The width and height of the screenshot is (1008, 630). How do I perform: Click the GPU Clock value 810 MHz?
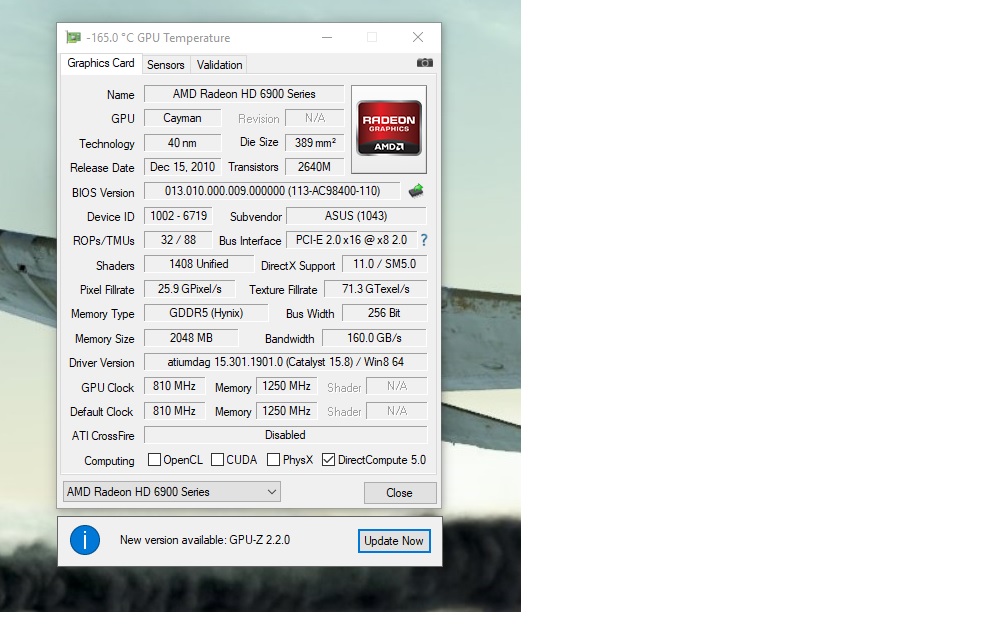pyautogui.click(x=174, y=386)
